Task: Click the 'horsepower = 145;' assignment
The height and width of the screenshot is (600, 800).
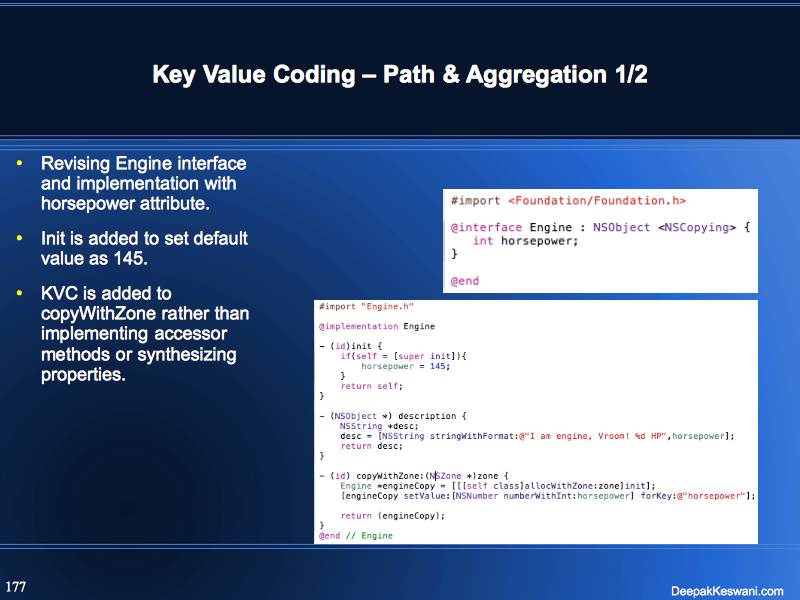Action: pos(405,366)
